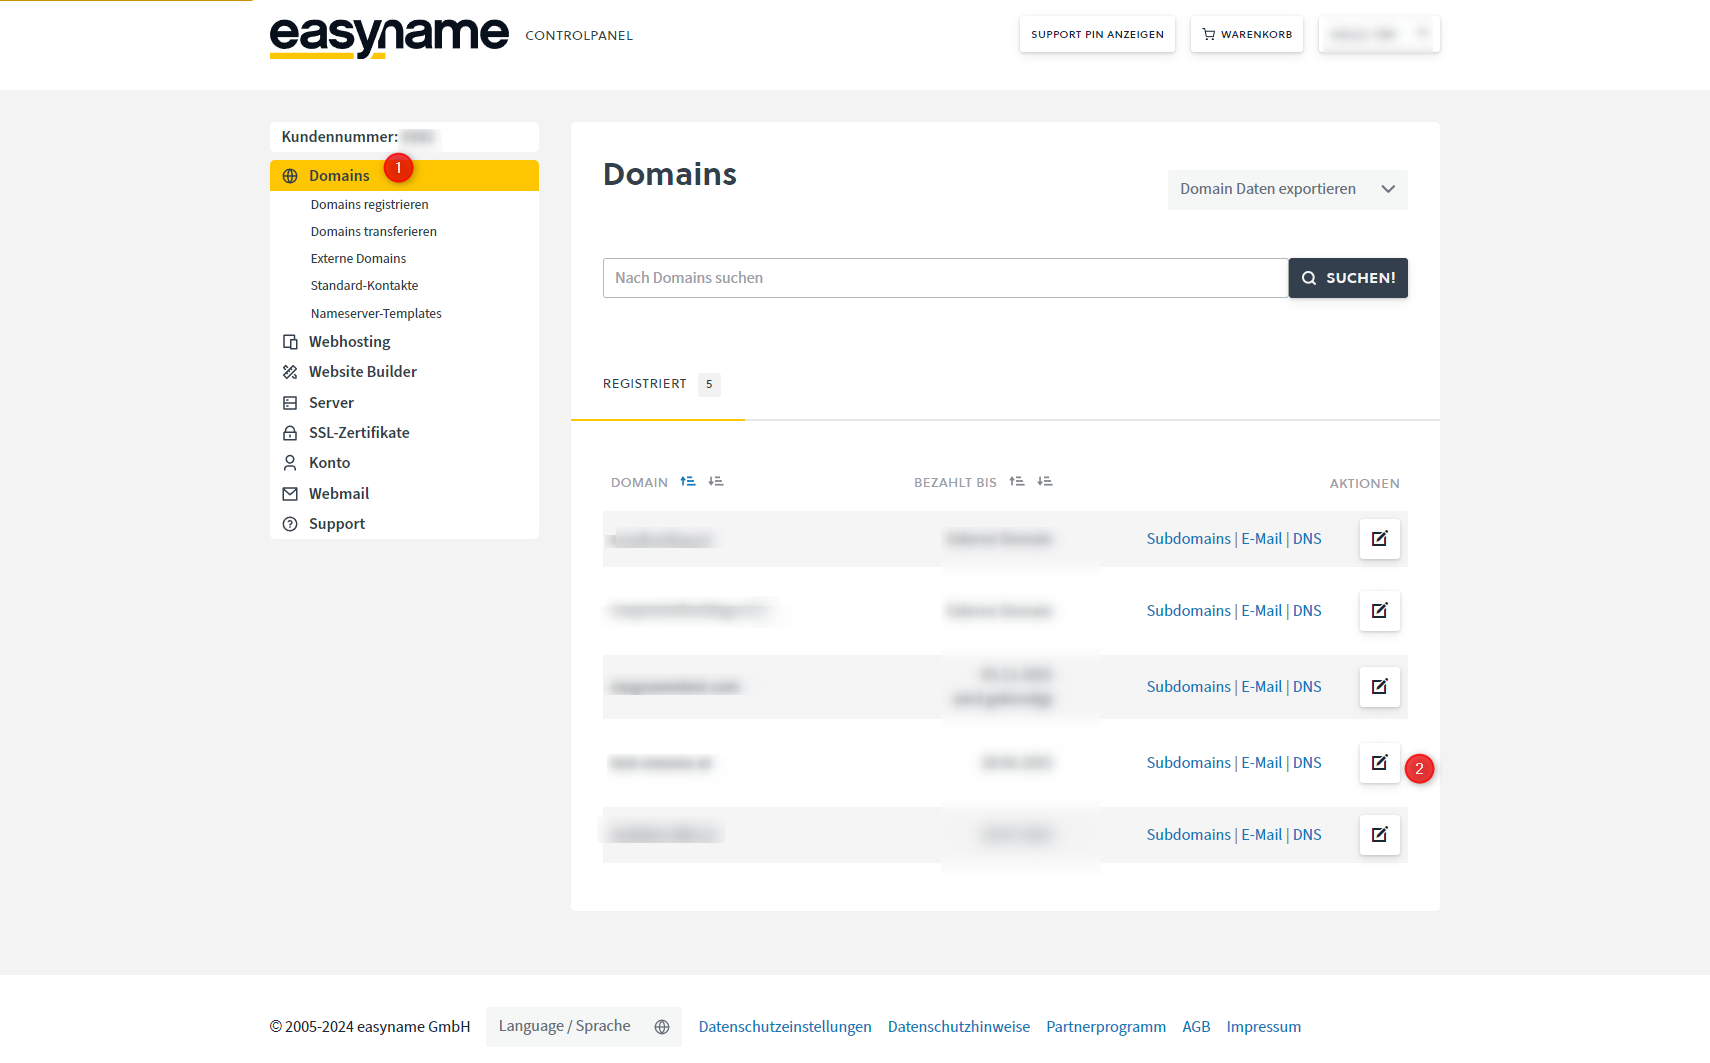Open the blurred user account dropdown
The width and height of the screenshot is (1710, 1063).
[x=1379, y=35]
